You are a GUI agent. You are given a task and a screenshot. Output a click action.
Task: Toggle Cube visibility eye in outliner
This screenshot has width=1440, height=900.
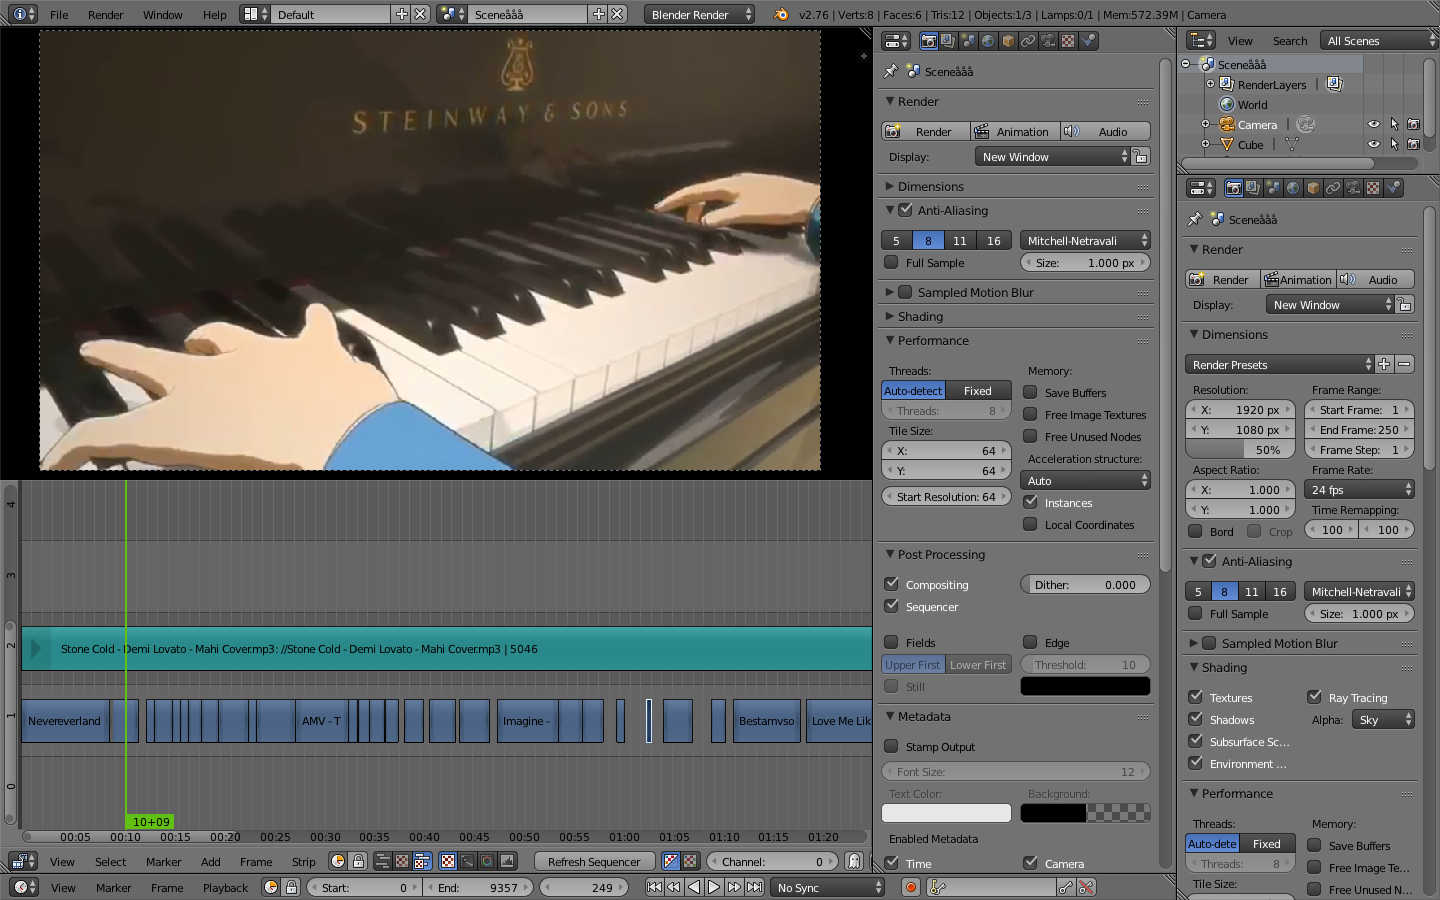point(1374,144)
